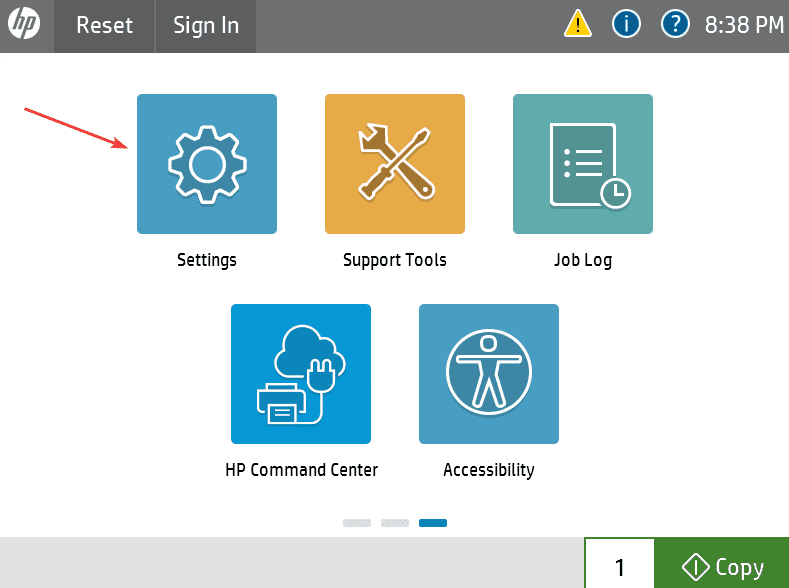The width and height of the screenshot is (789, 588).
Task: Launch the HP Command Center tile
Action: (301, 374)
